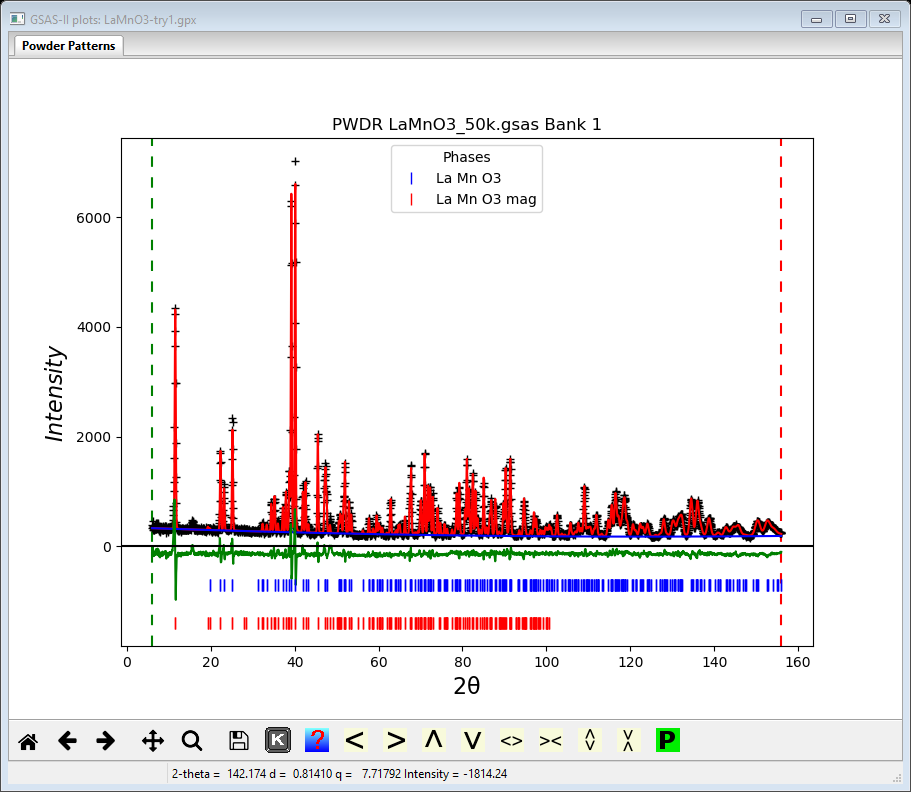Shift plot down with V button
This screenshot has width=911, height=792.
tap(473, 740)
